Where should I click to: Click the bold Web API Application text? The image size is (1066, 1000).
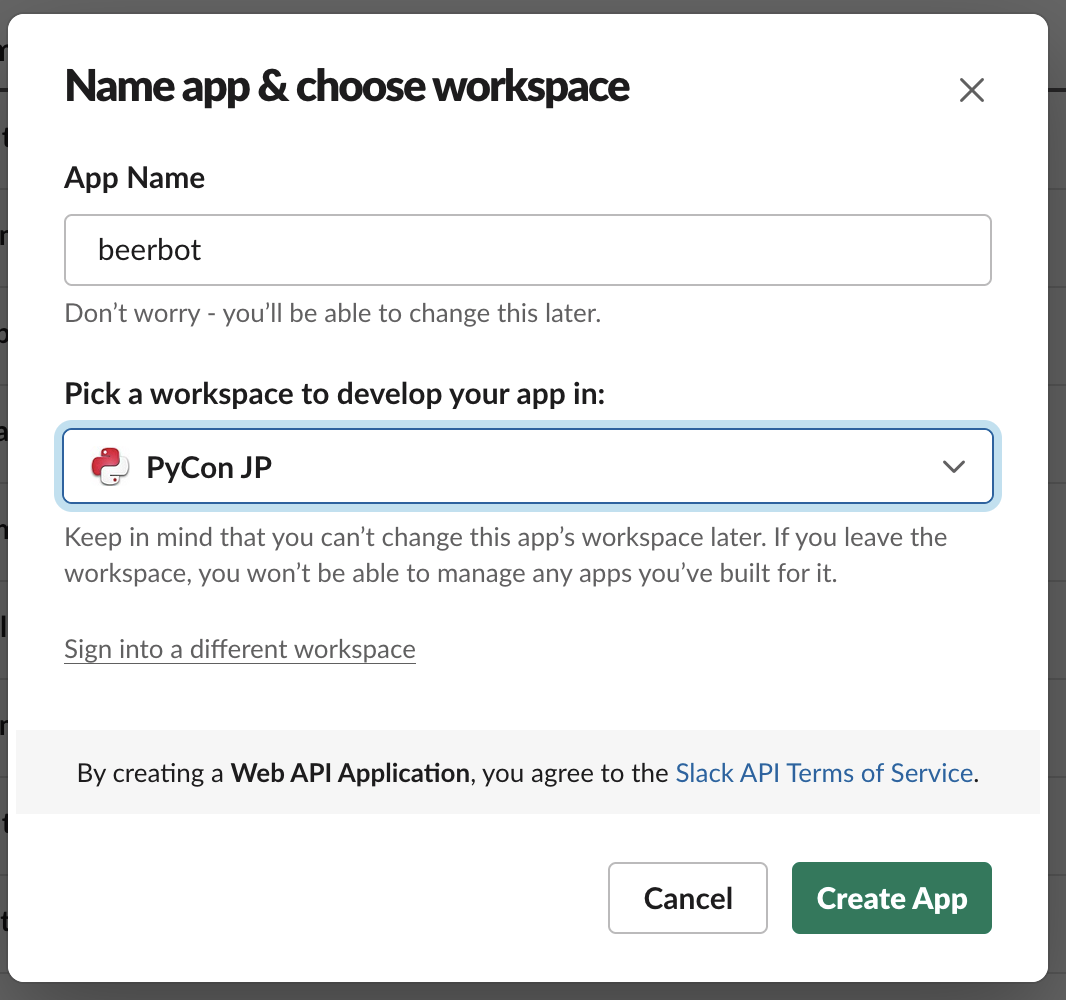[350, 773]
